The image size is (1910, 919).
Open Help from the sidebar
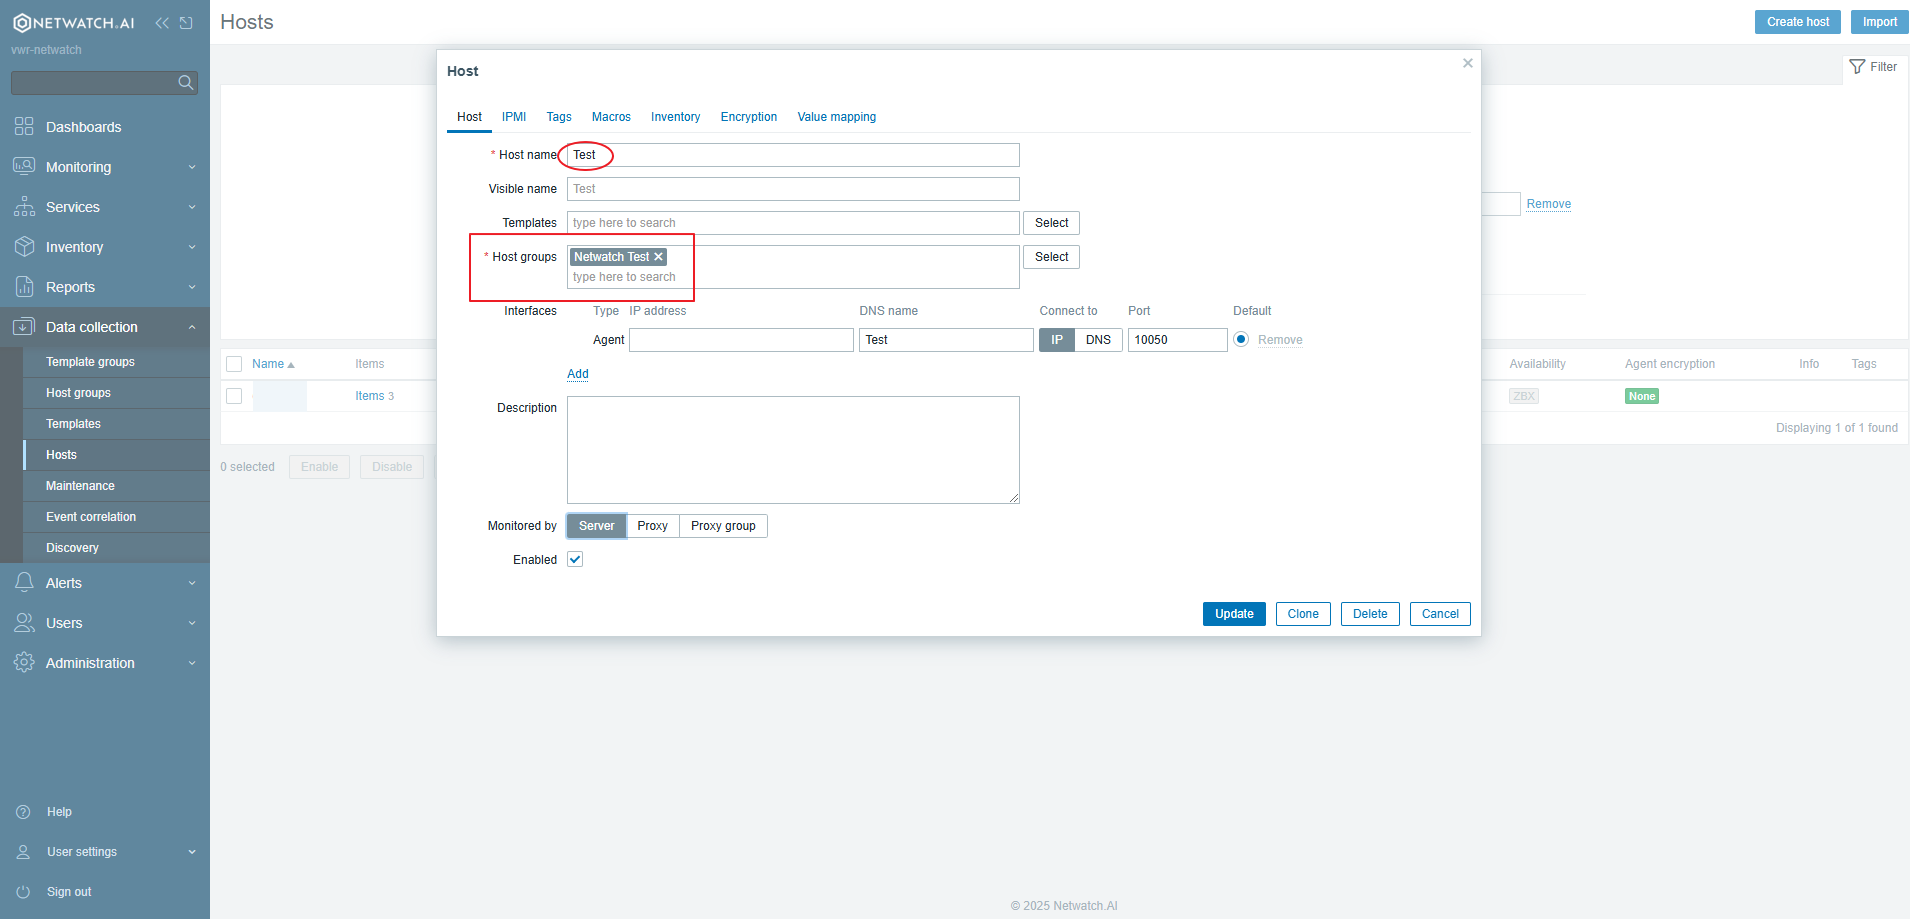(x=59, y=812)
